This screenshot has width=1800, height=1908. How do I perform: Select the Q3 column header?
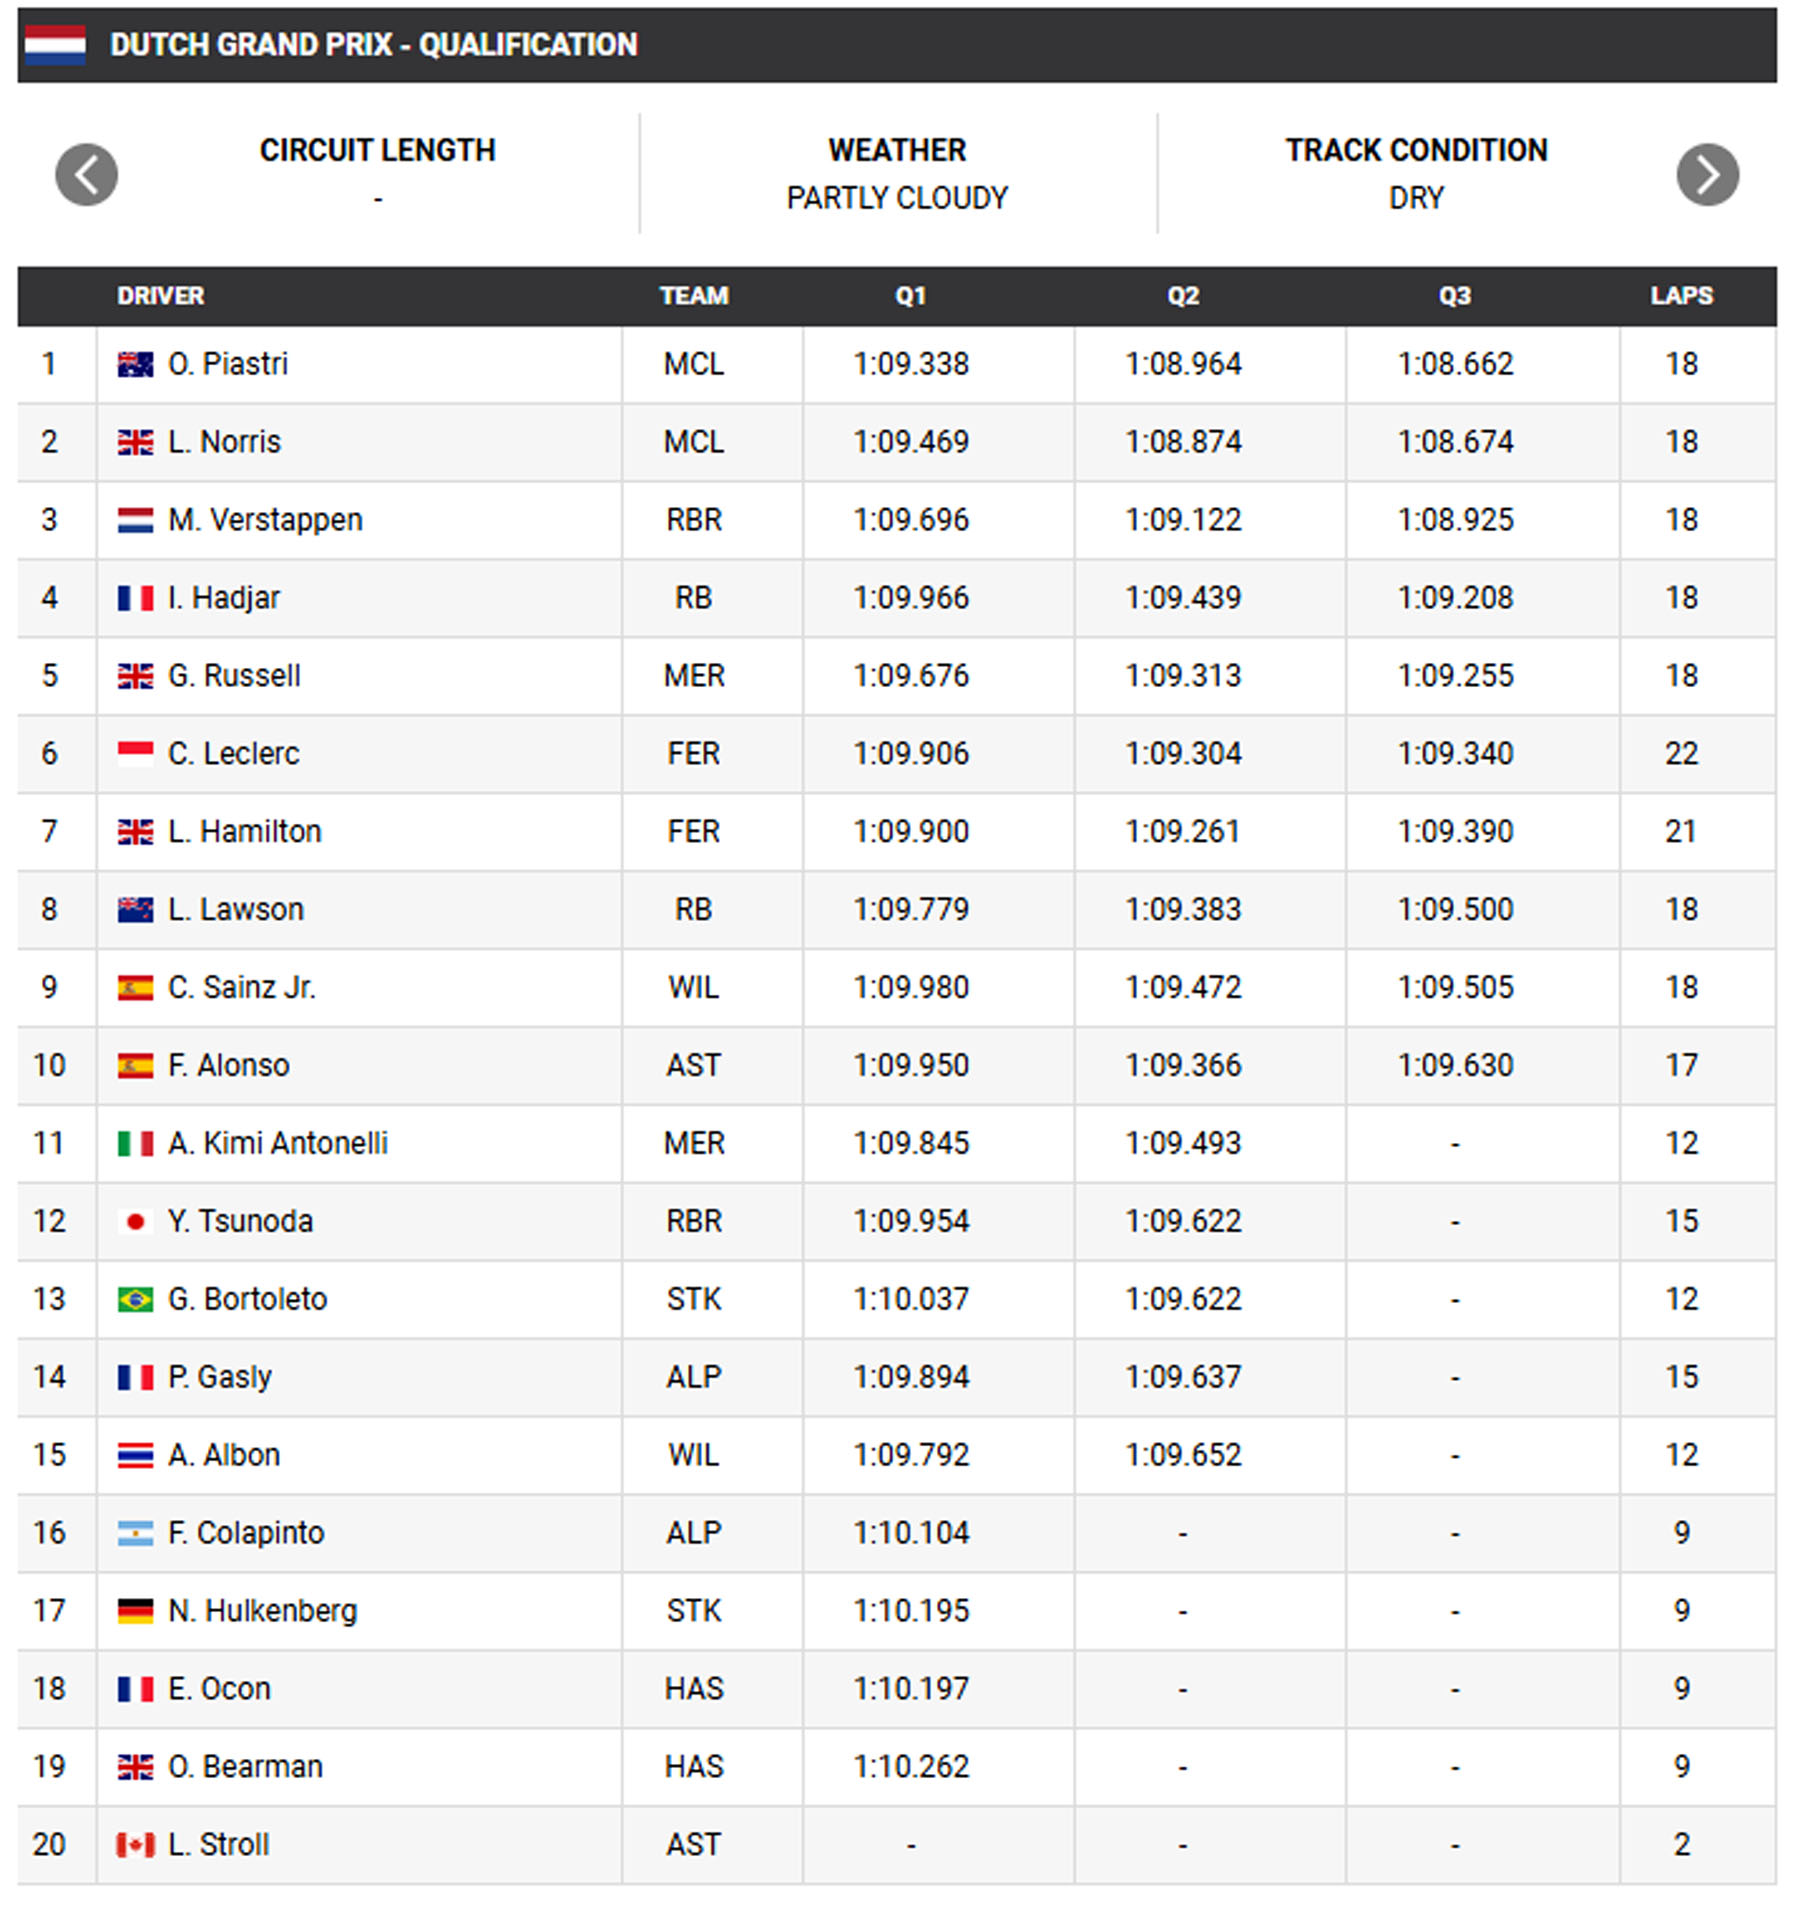point(1454,296)
